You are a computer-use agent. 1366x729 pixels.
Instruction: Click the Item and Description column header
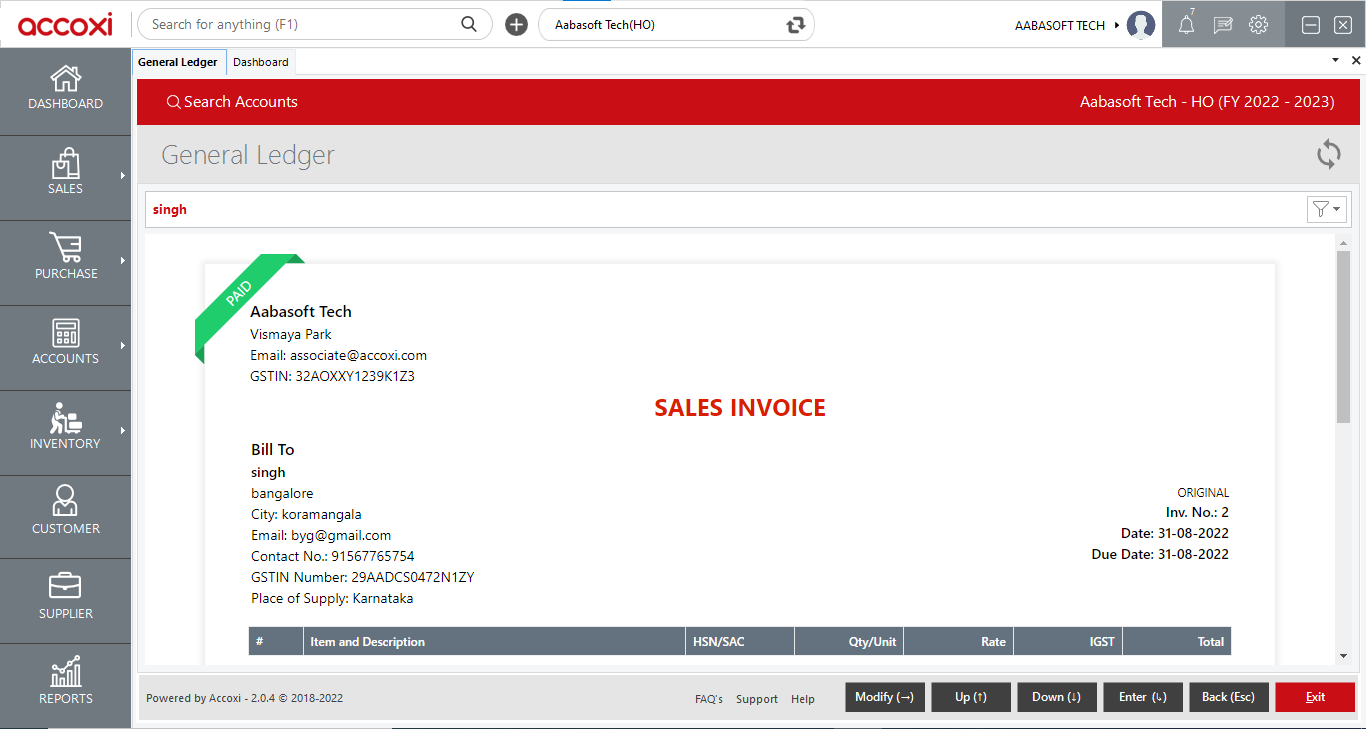[496, 641]
